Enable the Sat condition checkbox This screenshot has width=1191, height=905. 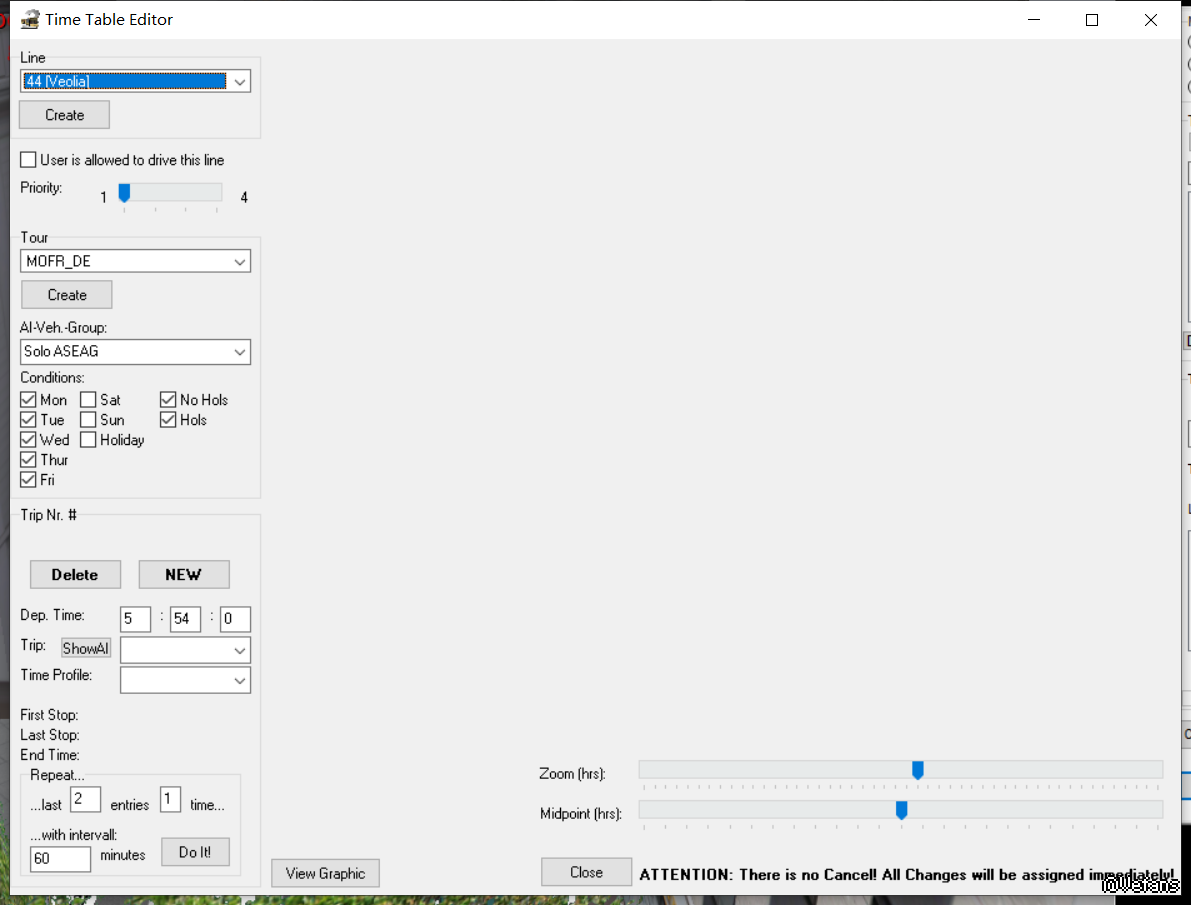88,400
